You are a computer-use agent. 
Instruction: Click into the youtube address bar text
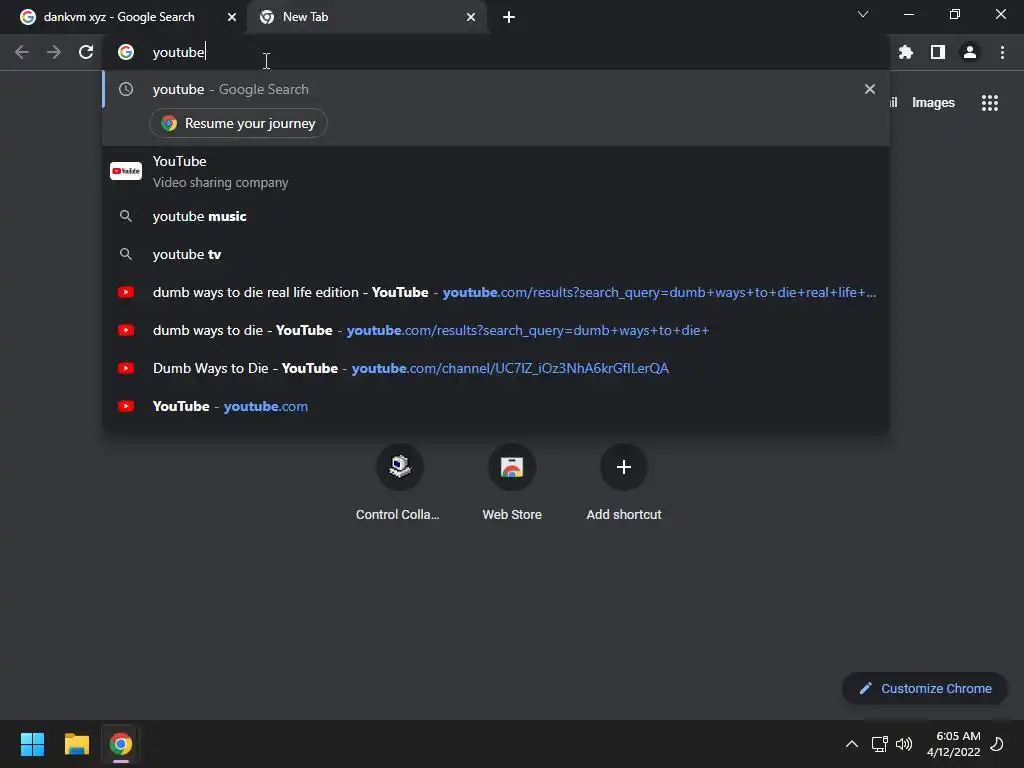coord(178,52)
